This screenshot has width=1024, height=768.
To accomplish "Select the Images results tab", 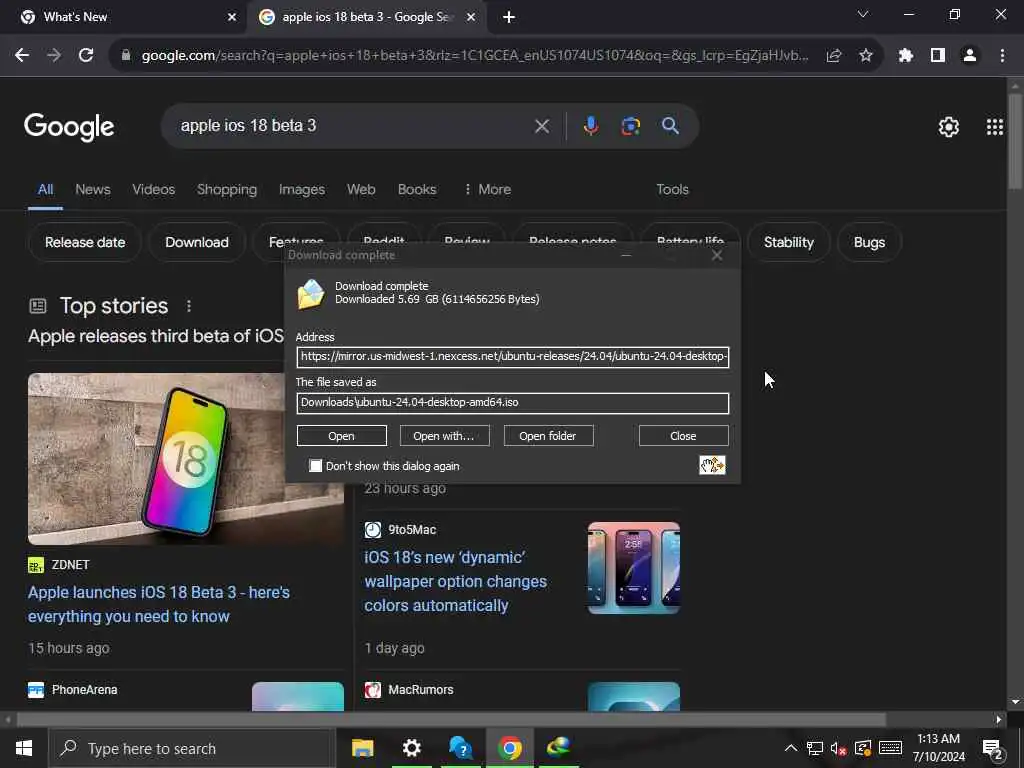I will (302, 189).
